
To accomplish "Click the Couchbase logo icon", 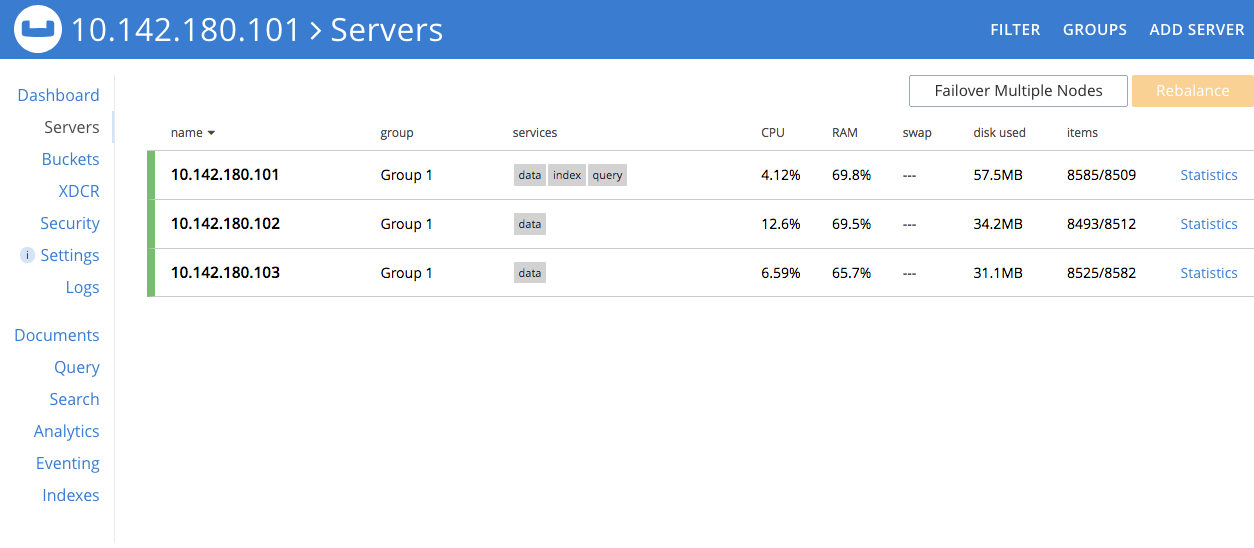I will pyautogui.click(x=37, y=30).
